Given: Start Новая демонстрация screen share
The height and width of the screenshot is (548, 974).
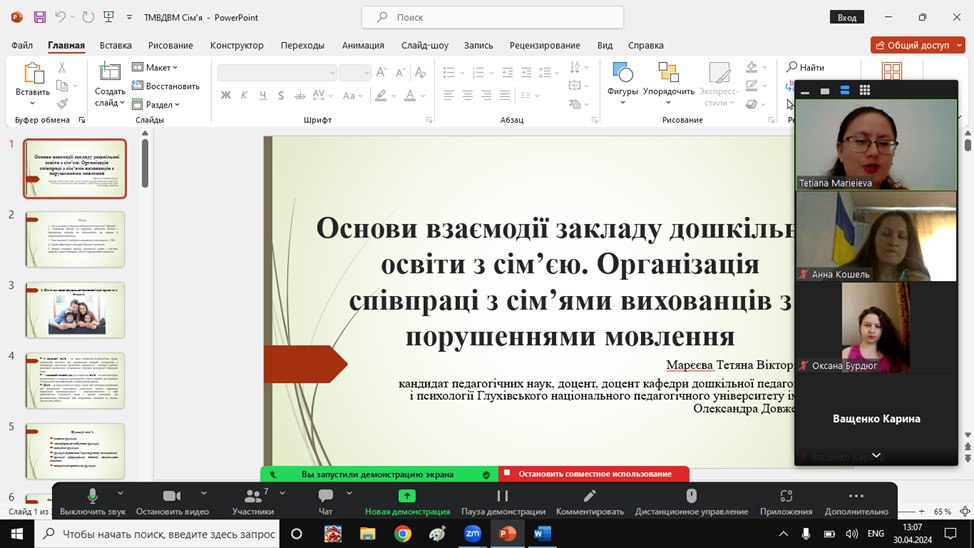Looking at the screenshot, I should [x=407, y=497].
